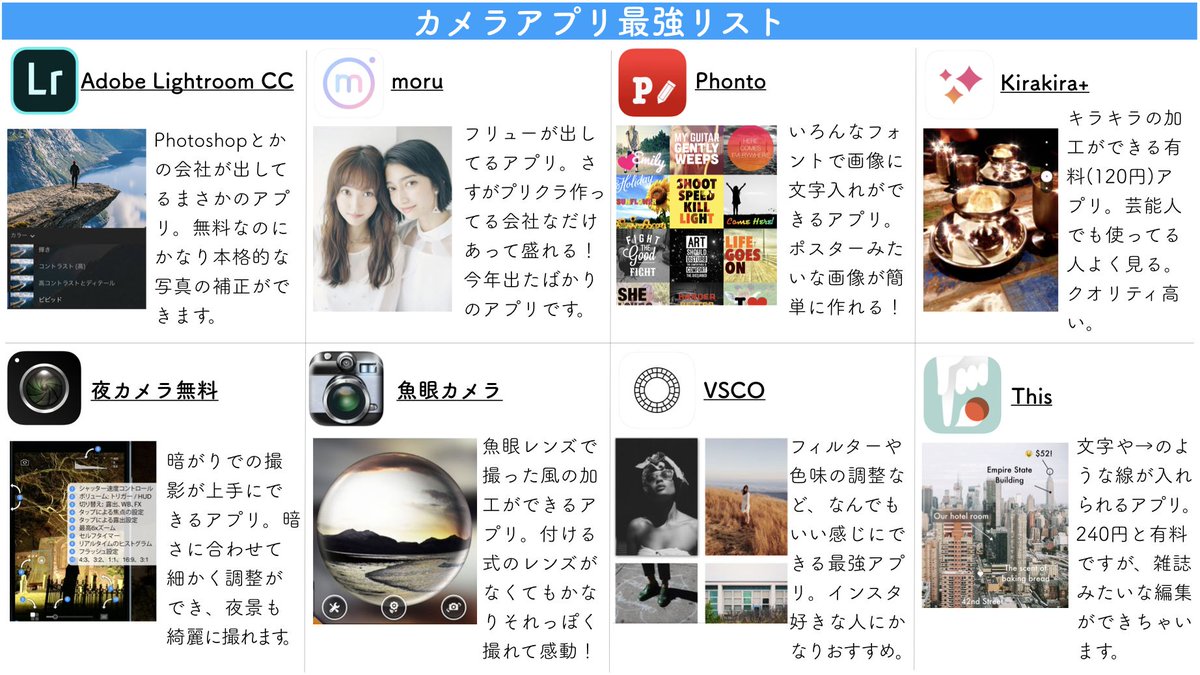Click the VSCO golden field photo
Image resolution: width=1200 pixels, height=675 pixels.
pos(746,496)
